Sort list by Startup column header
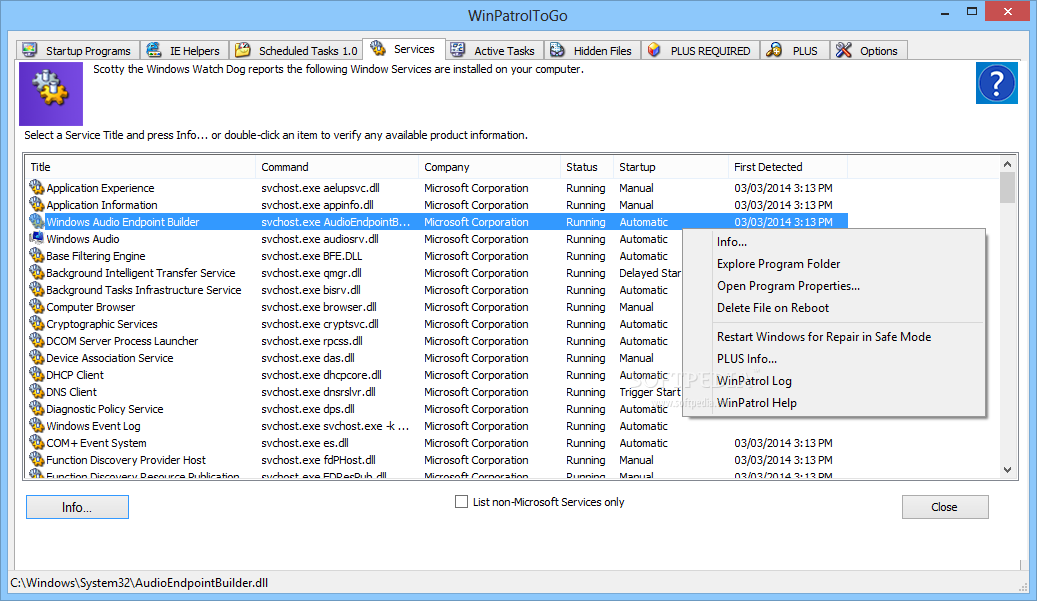 [x=671, y=167]
